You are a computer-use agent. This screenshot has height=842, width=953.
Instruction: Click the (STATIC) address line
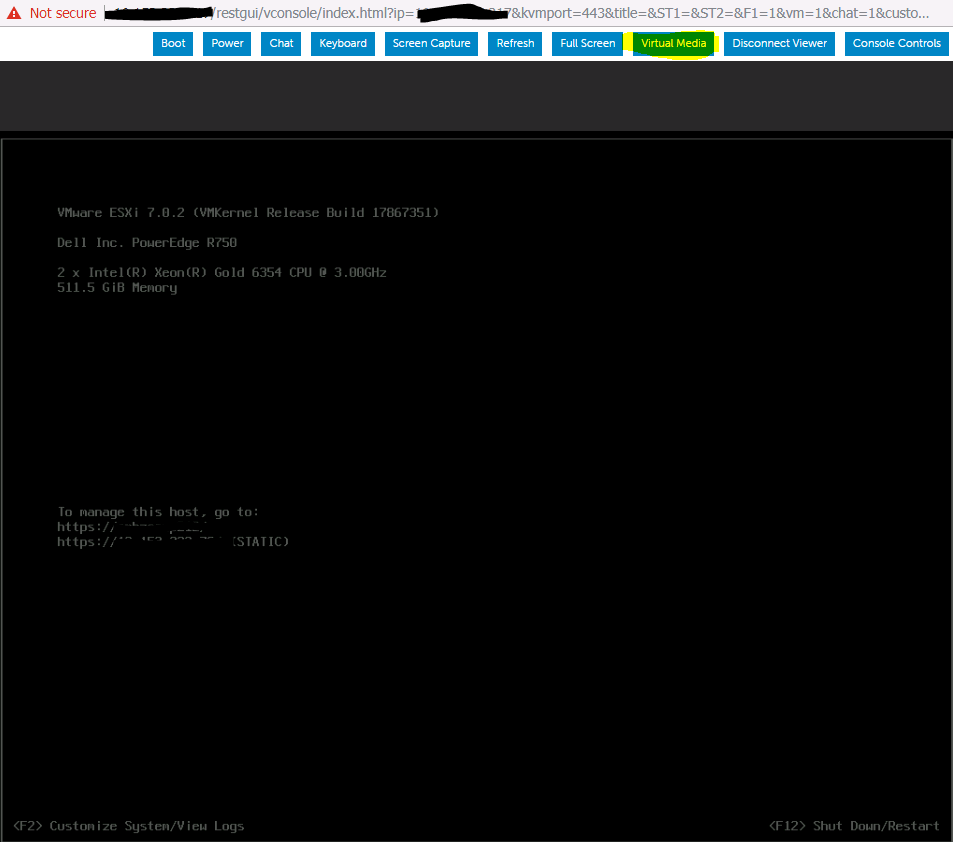173,542
